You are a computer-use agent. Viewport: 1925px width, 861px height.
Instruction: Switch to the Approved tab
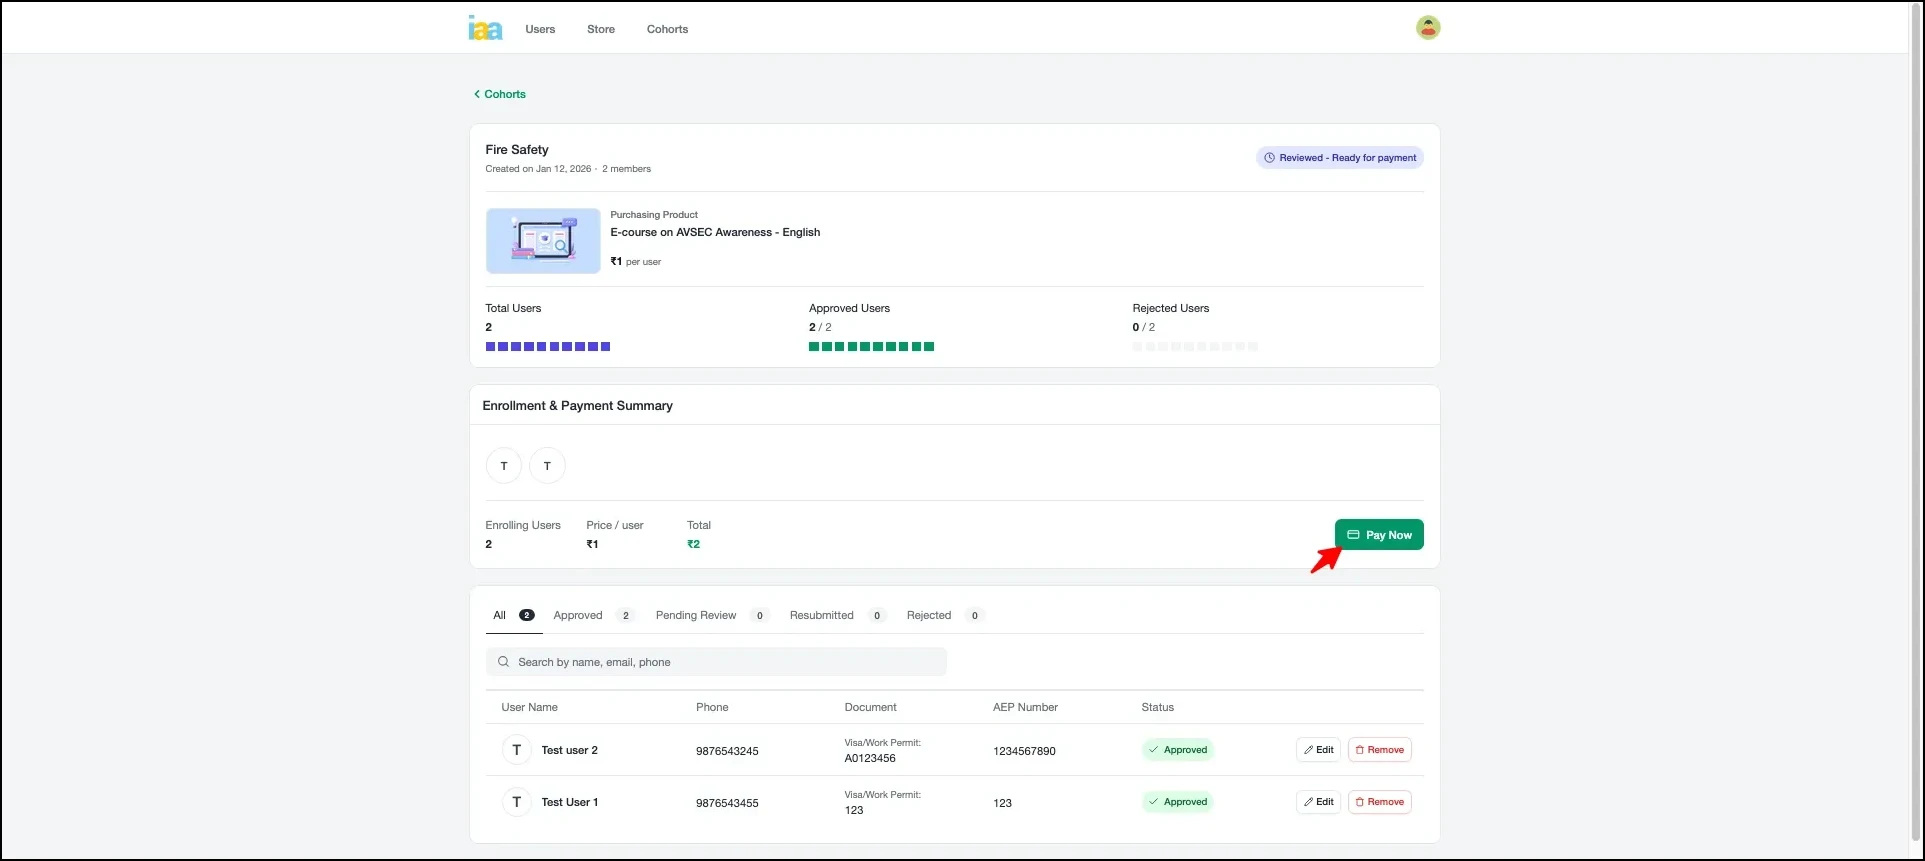point(579,615)
